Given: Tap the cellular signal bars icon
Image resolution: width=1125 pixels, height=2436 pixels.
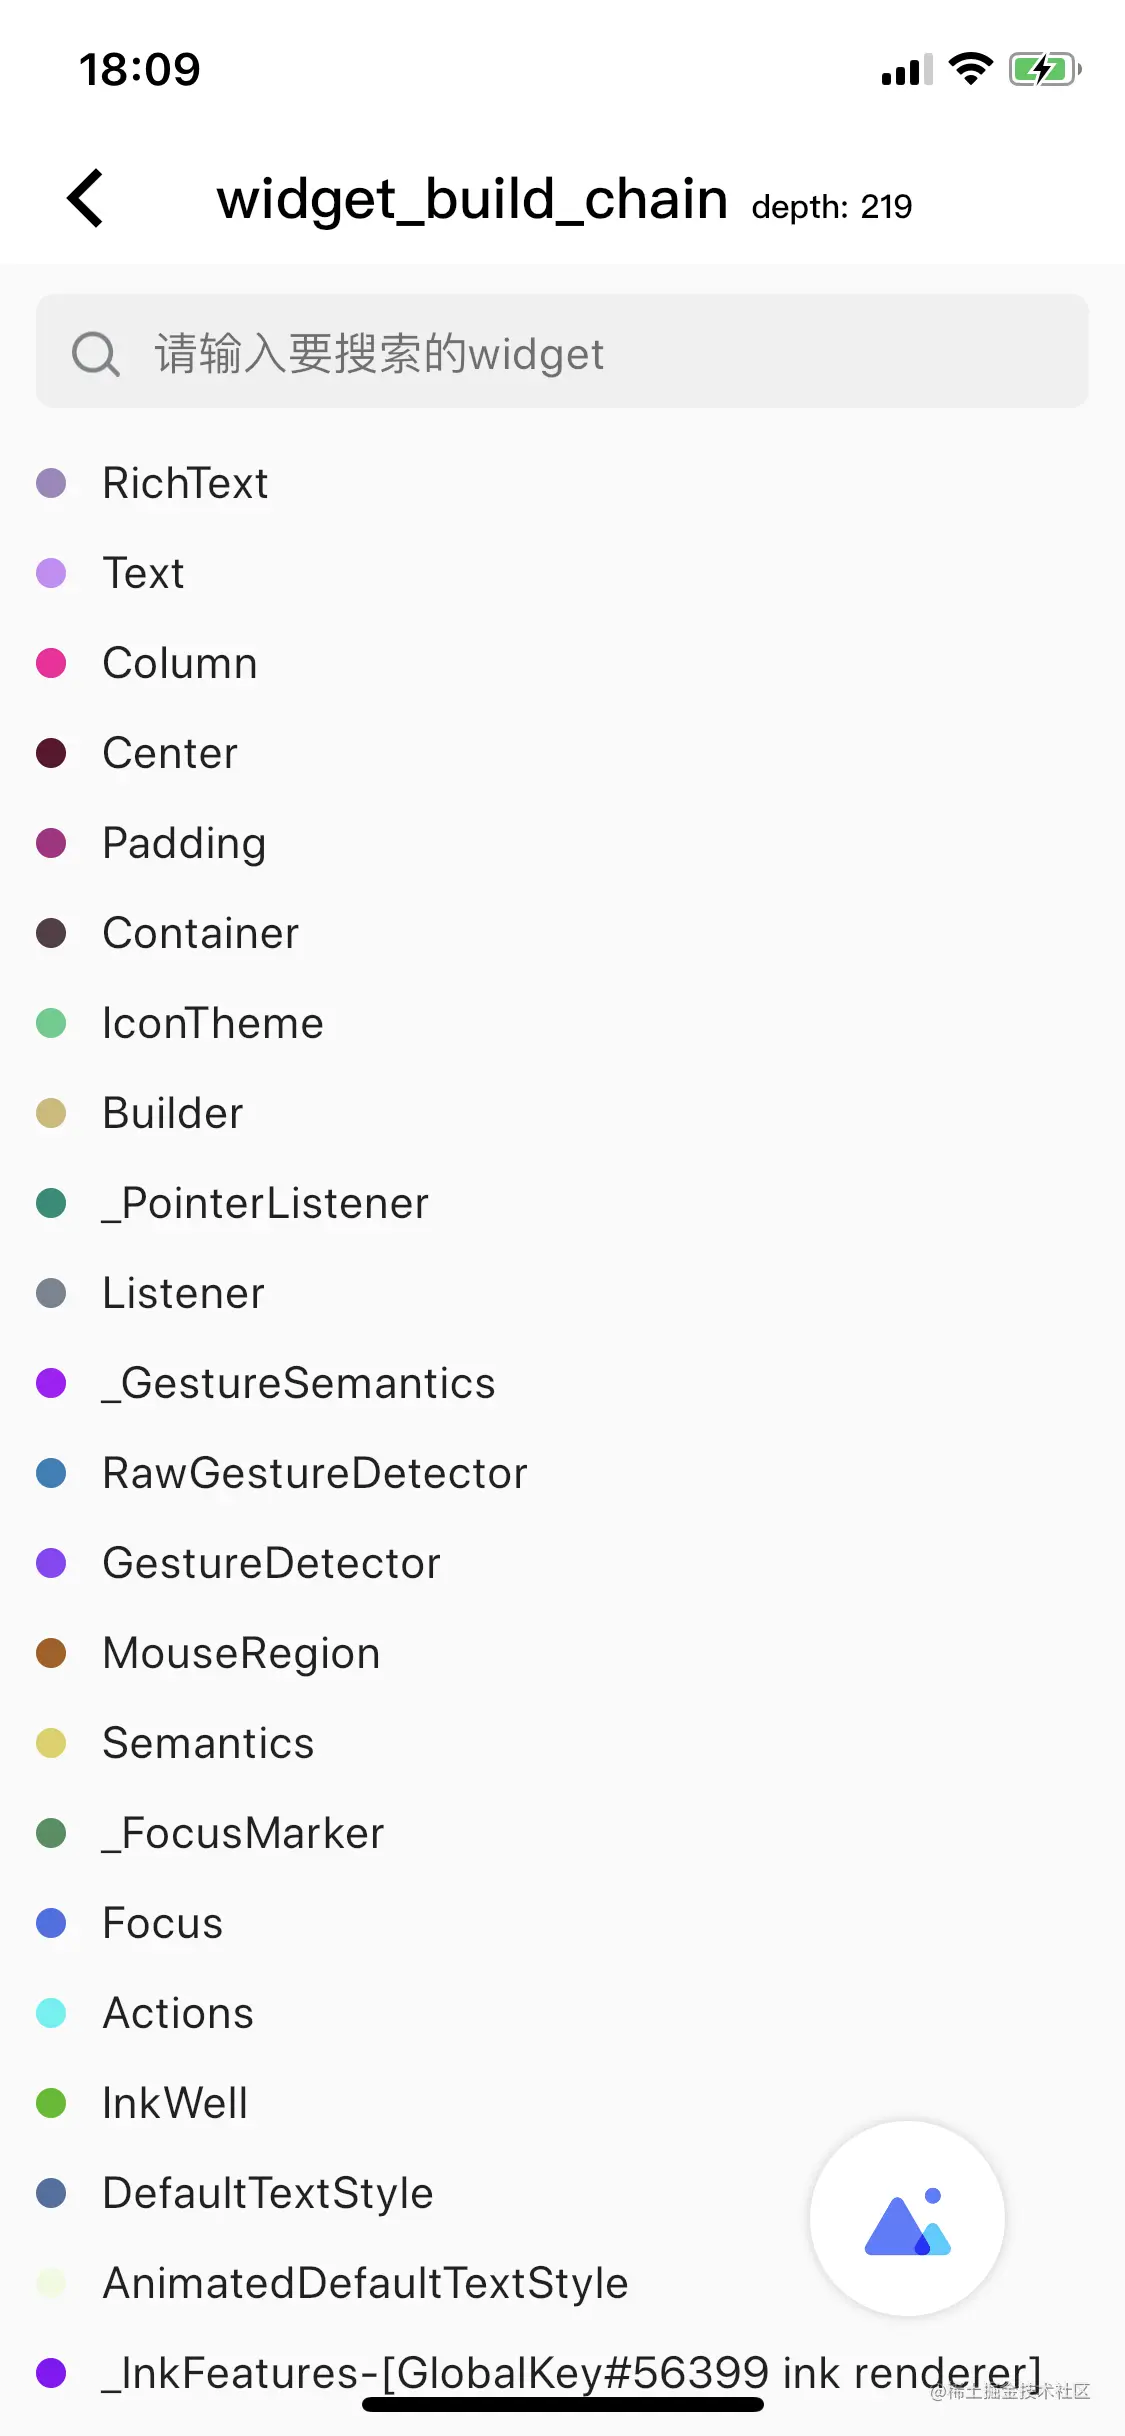Looking at the screenshot, I should coord(906,70).
